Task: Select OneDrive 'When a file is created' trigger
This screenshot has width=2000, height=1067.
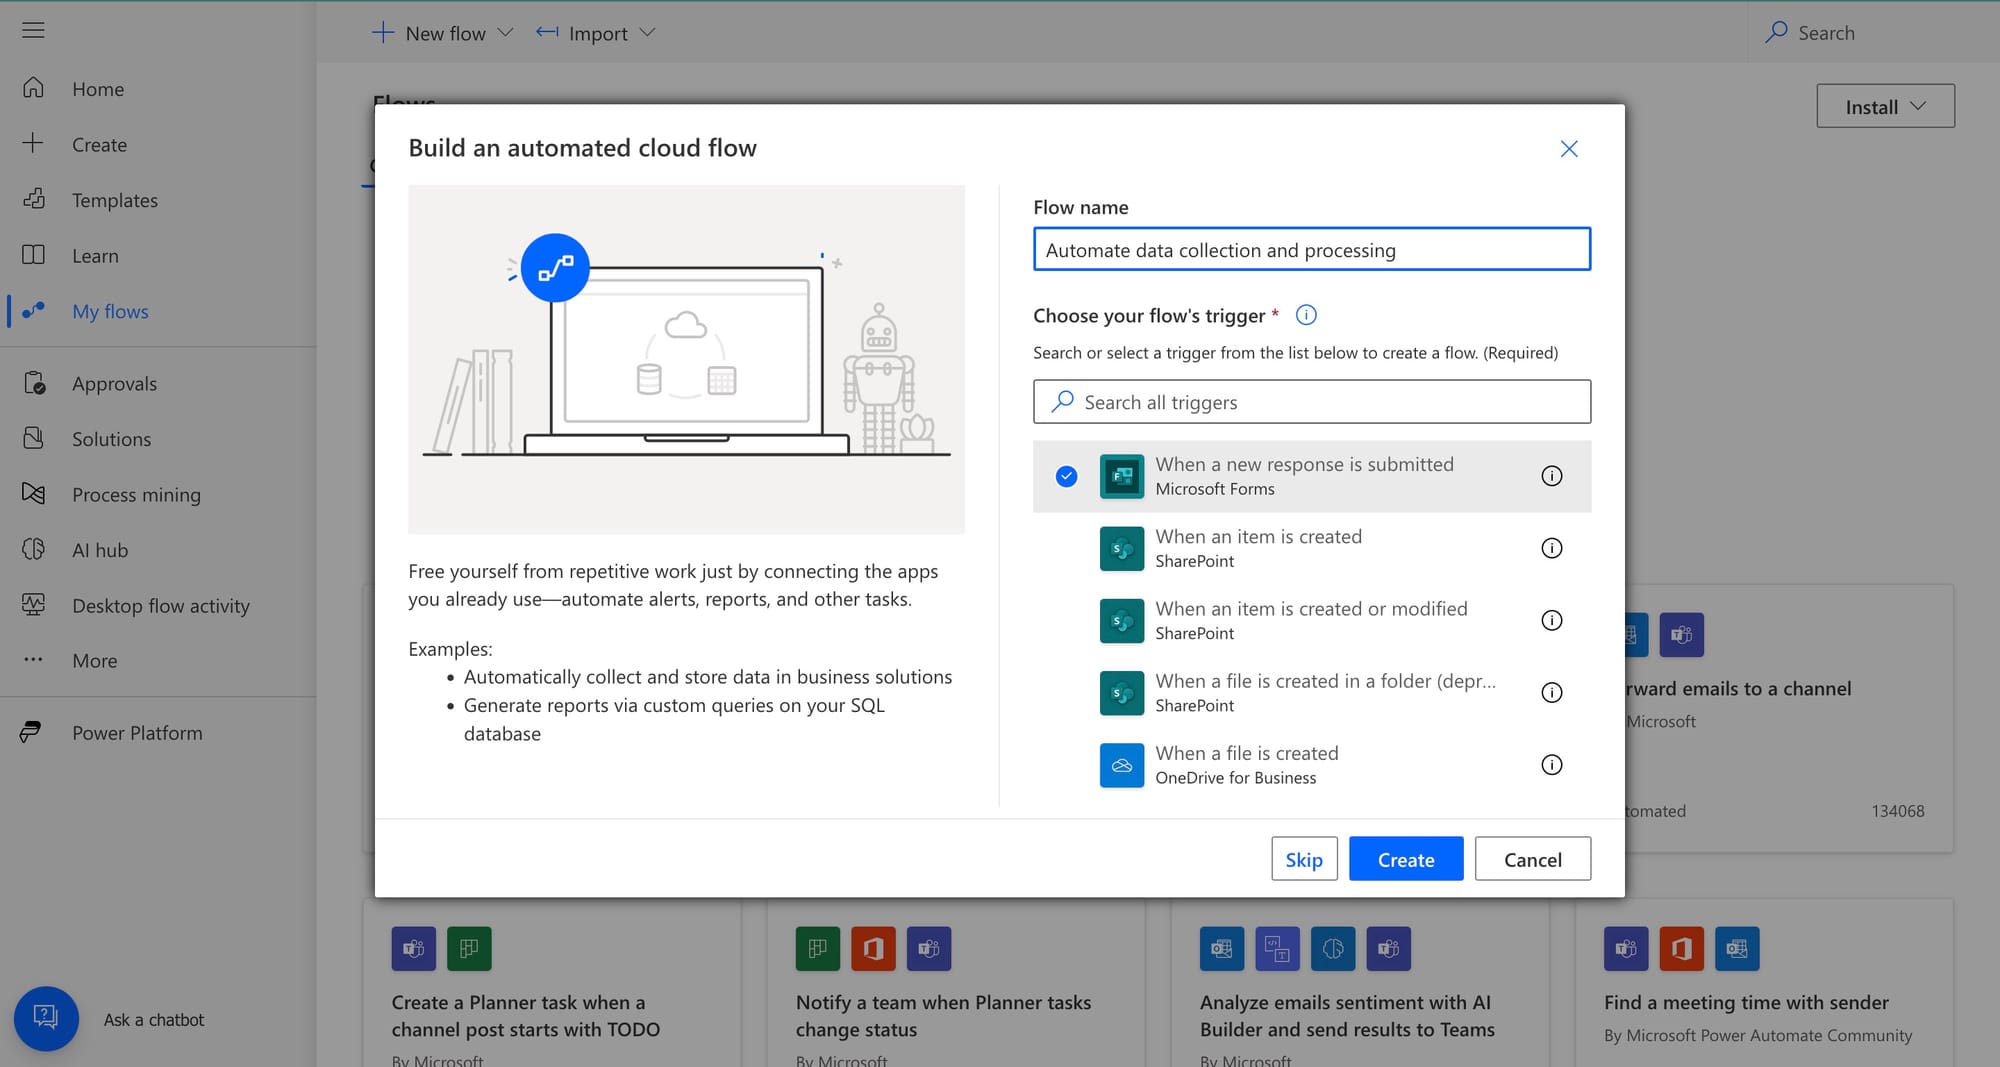Action: 1312,765
